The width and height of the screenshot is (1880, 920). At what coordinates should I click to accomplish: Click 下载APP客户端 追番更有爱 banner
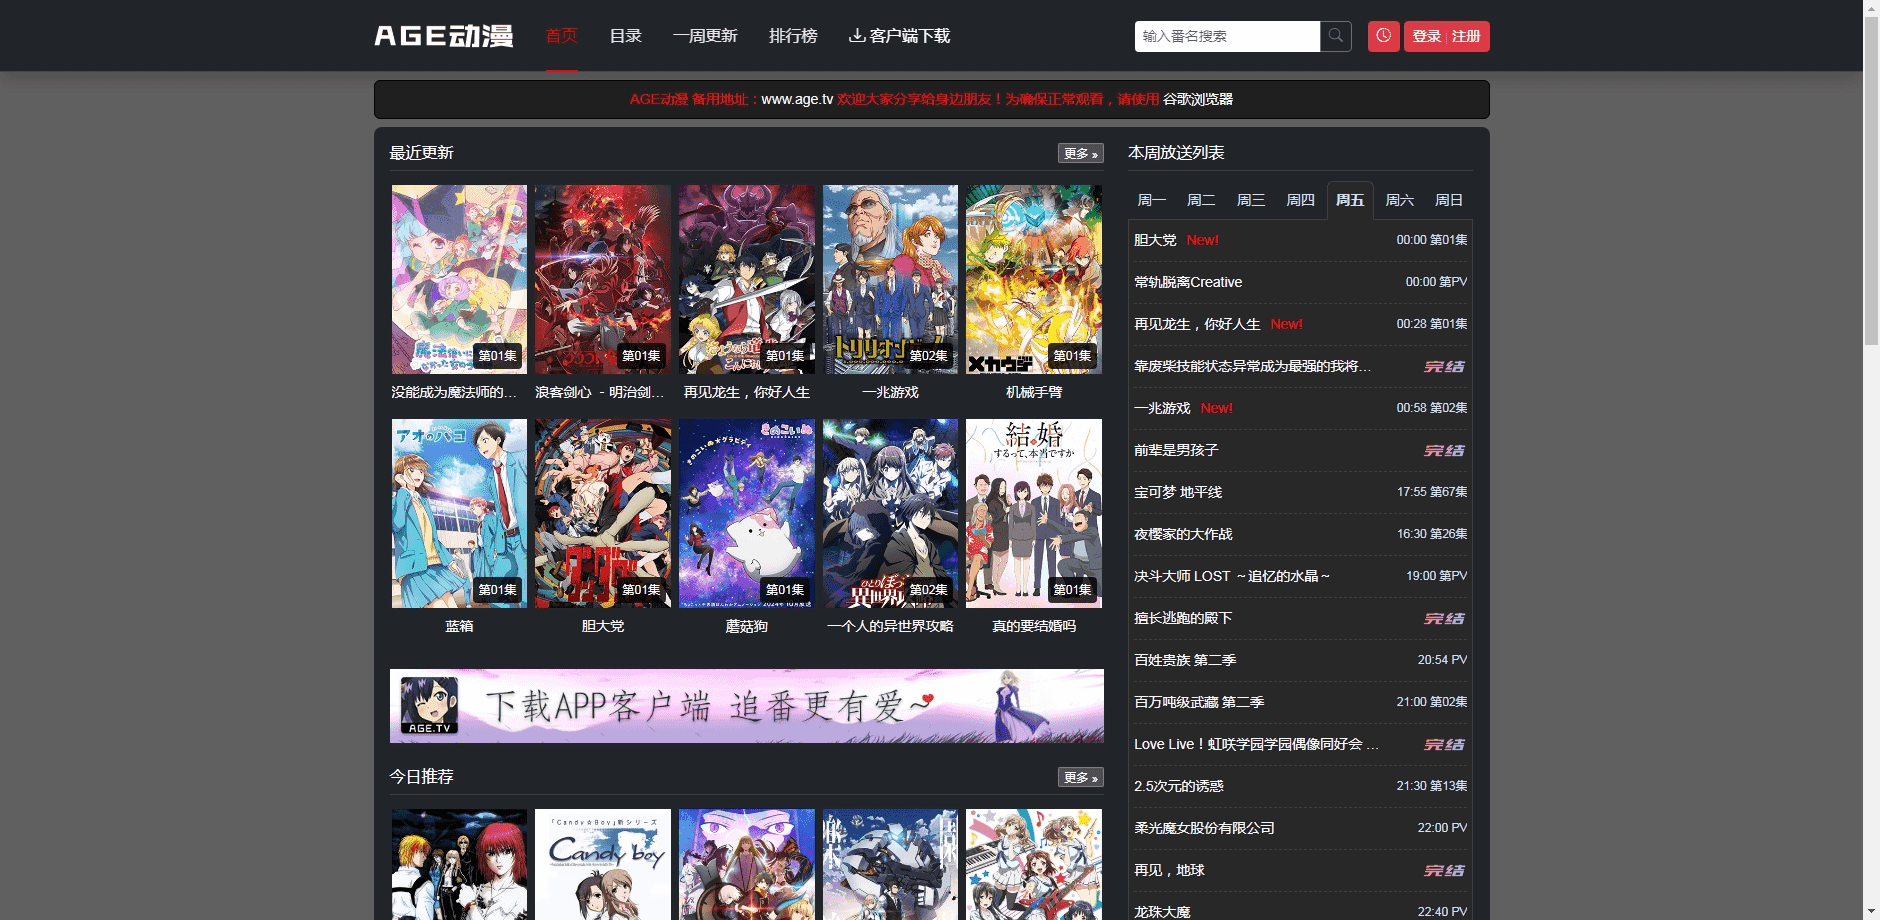pos(747,706)
